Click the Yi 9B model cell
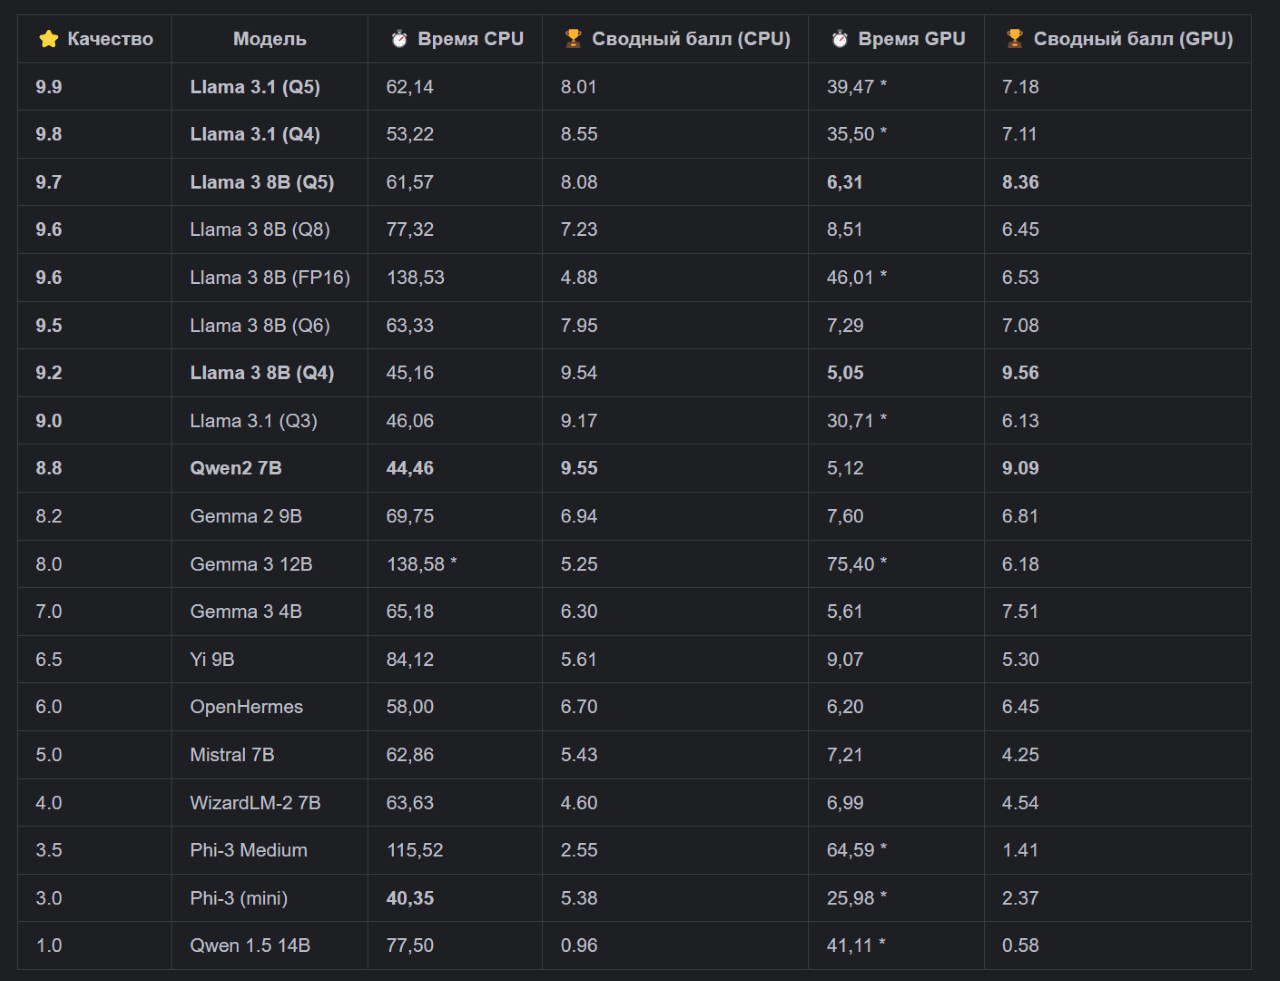The width and height of the screenshot is (1280, 981). tap(212, 660)
